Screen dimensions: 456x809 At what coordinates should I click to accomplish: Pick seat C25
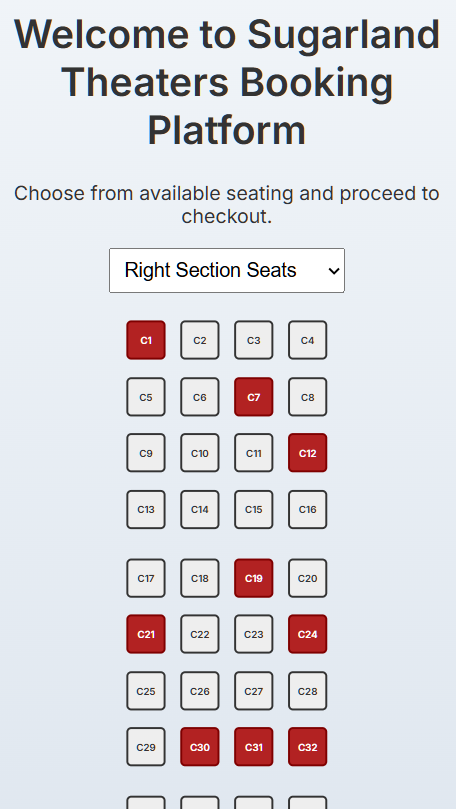tap(146, 691)
